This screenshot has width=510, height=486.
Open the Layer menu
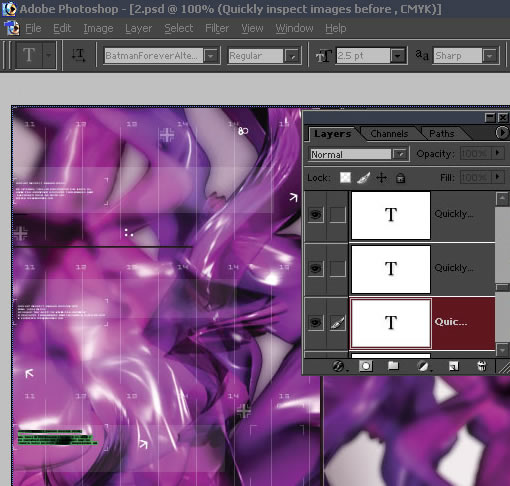point(139,28)
